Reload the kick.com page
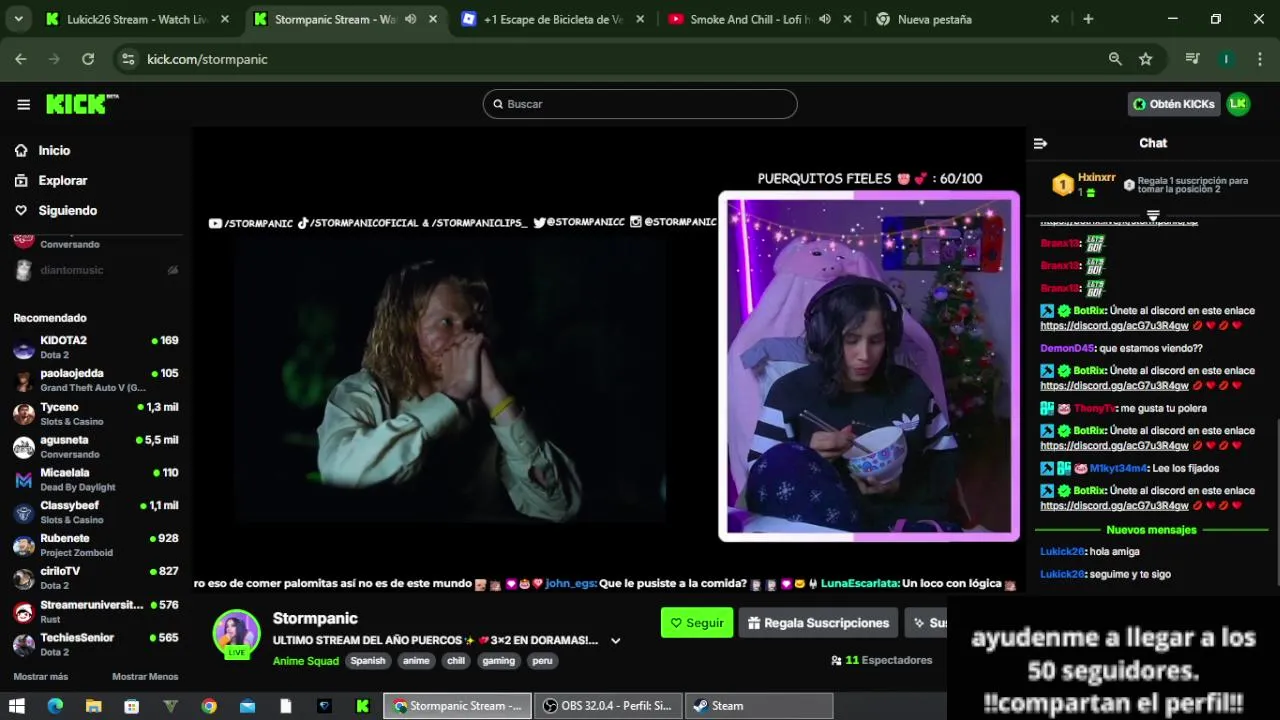The image size is (1280, 720). tap(88, 59)
